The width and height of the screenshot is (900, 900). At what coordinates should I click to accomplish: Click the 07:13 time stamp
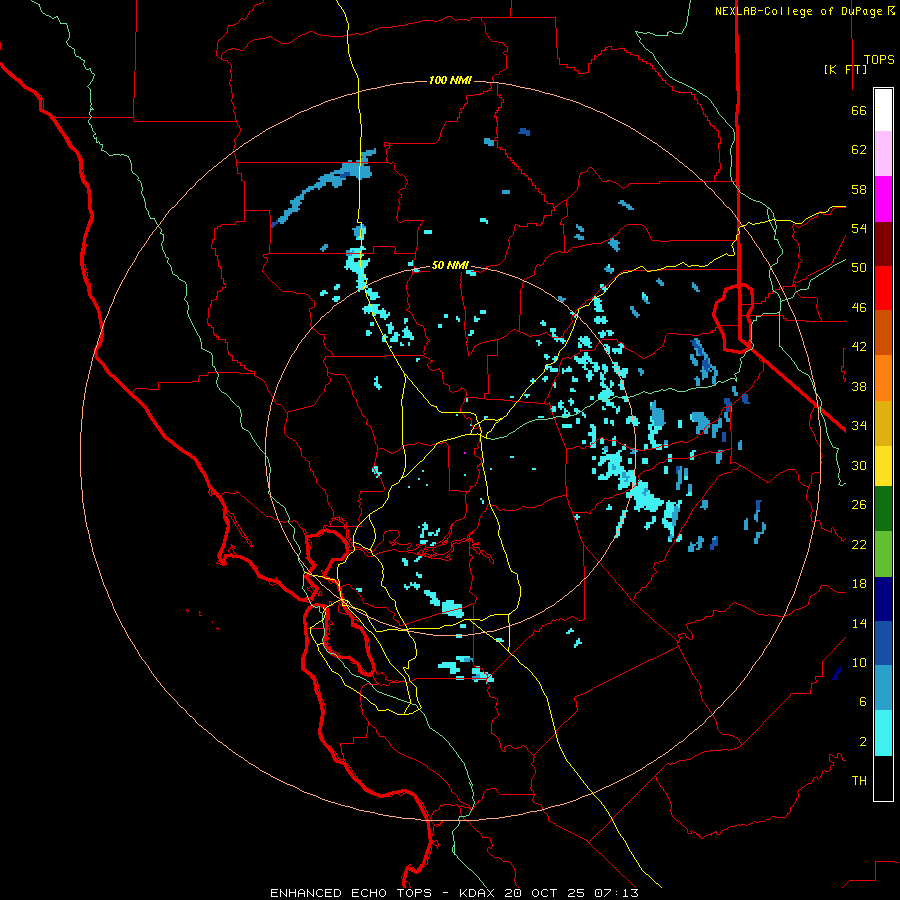pos(616,893)
